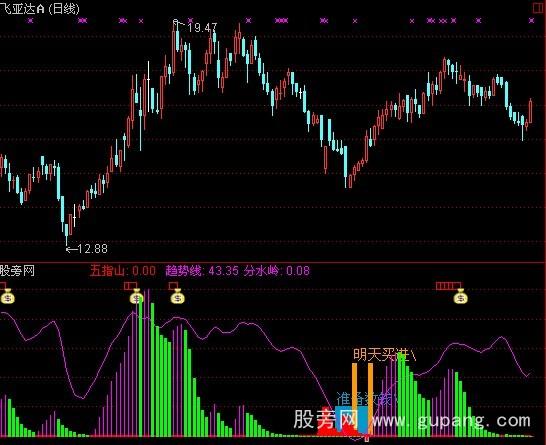Click the money bag icon beneath five red boxes
Screen dimensions: 546x445
point(460,297)
